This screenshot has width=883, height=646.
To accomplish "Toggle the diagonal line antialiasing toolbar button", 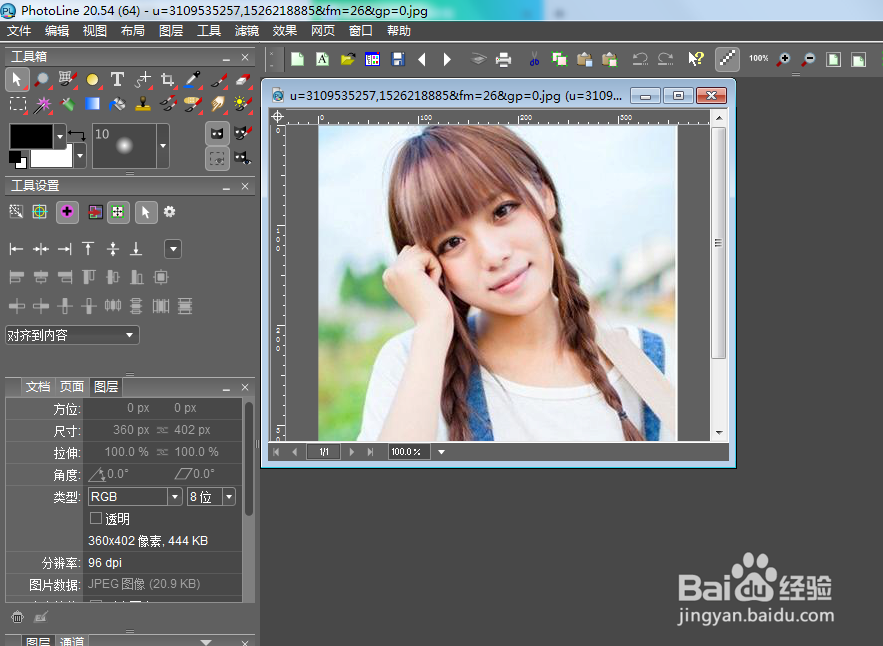I will coord(727,59).
